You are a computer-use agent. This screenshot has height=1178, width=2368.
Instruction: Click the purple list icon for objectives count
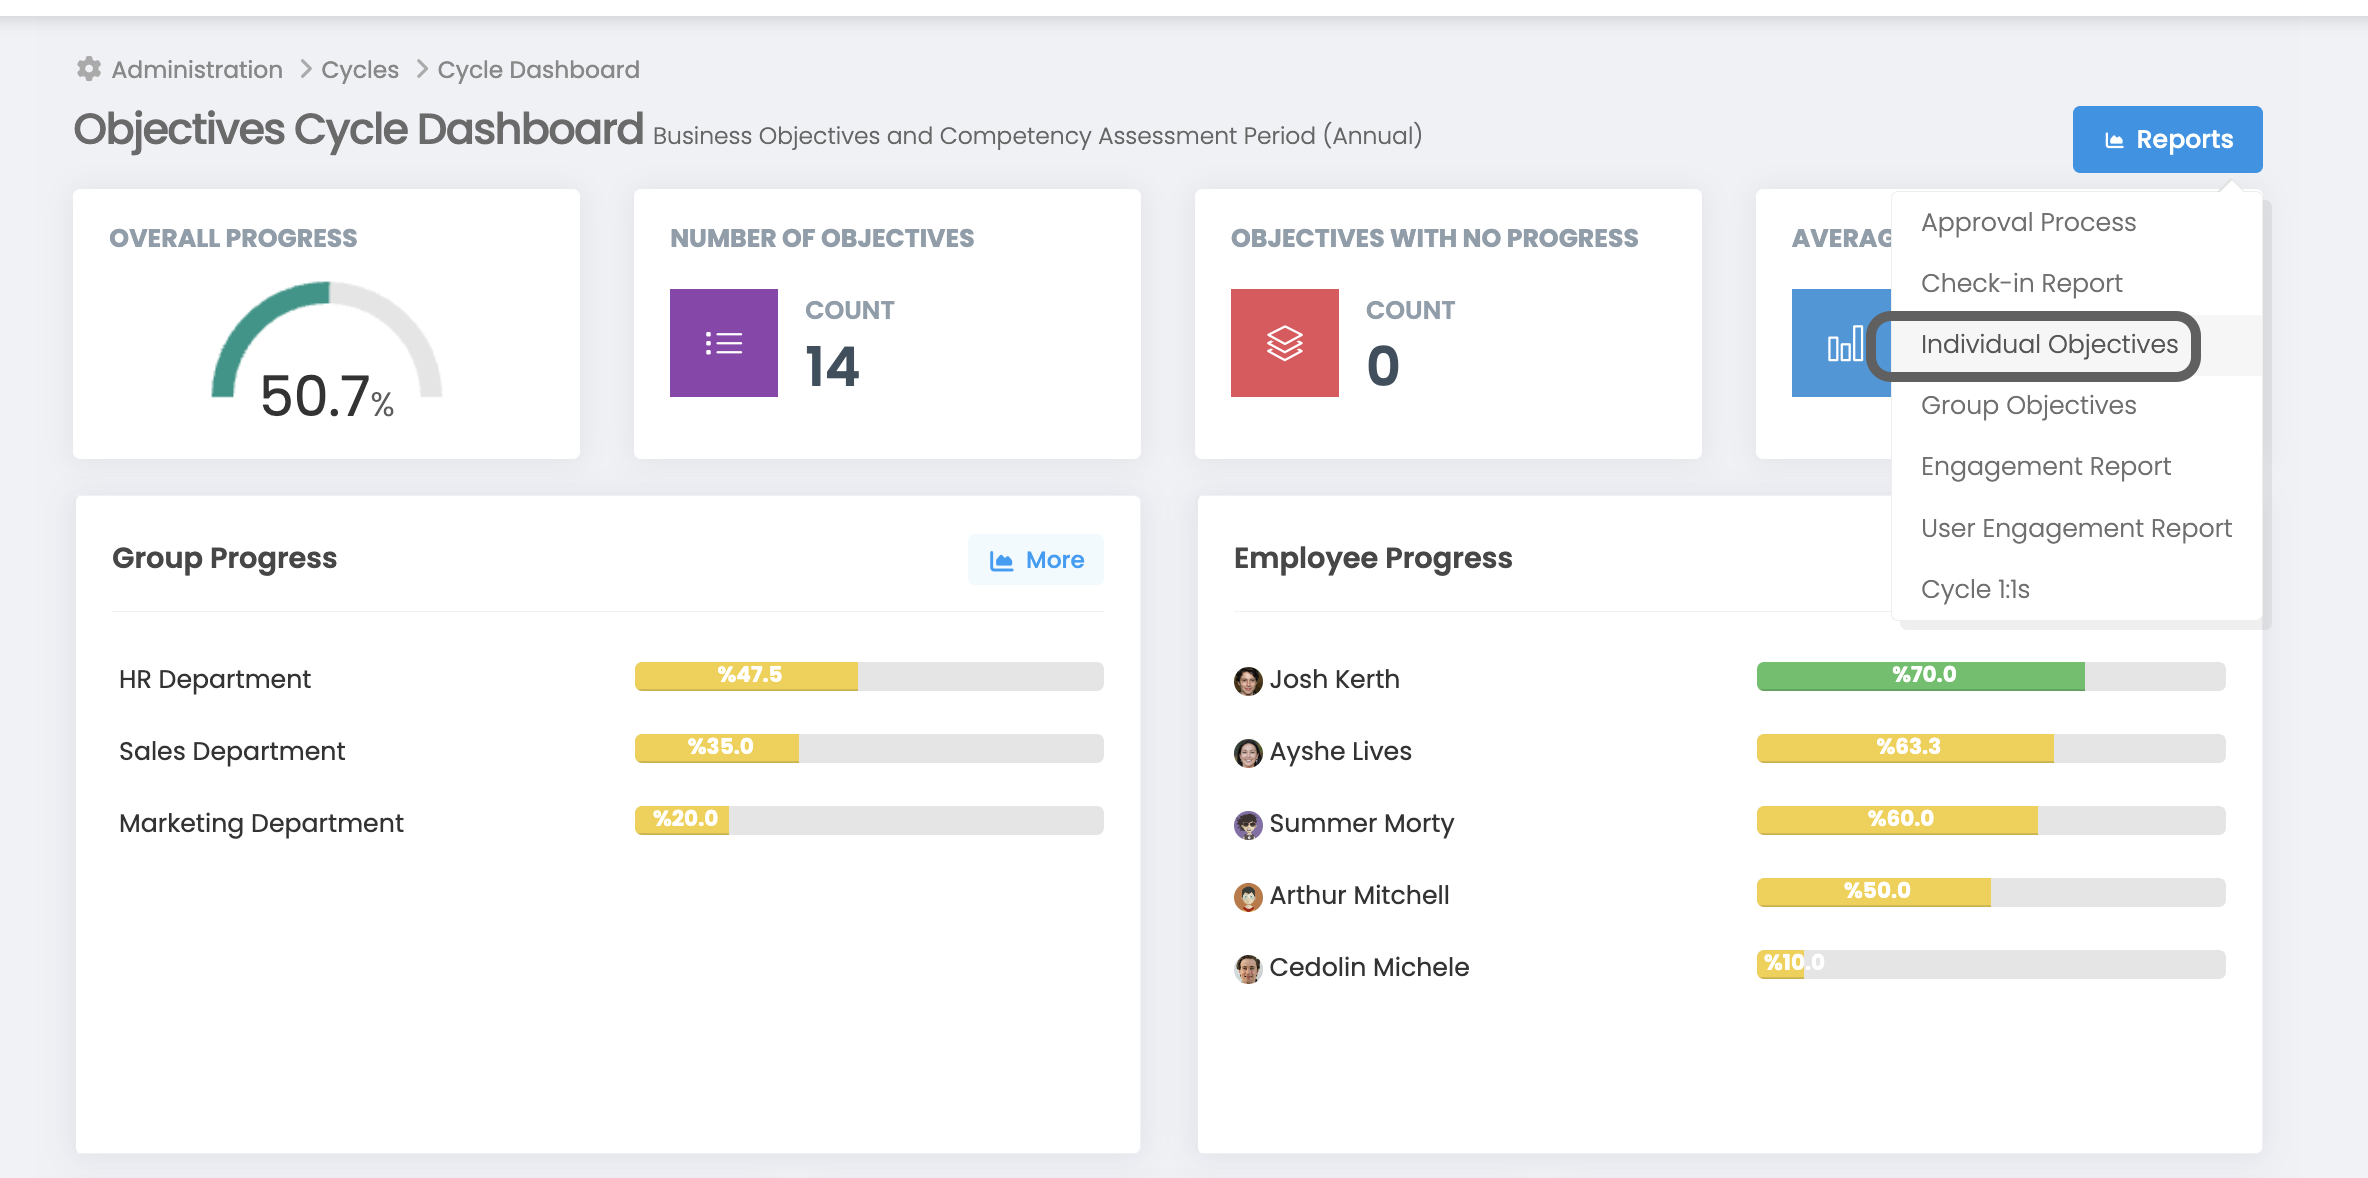(723, 343)
